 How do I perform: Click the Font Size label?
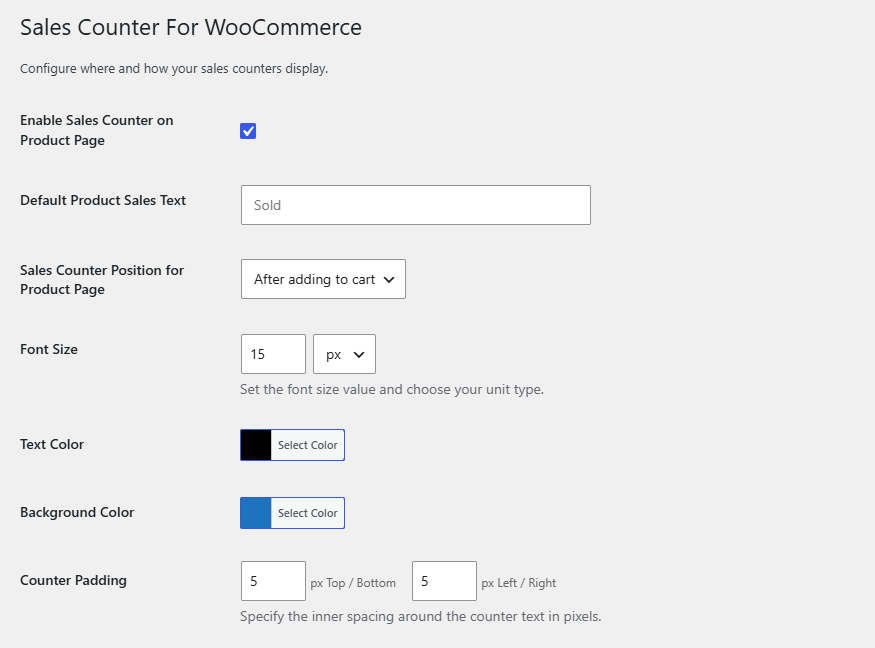click(49, 349)
